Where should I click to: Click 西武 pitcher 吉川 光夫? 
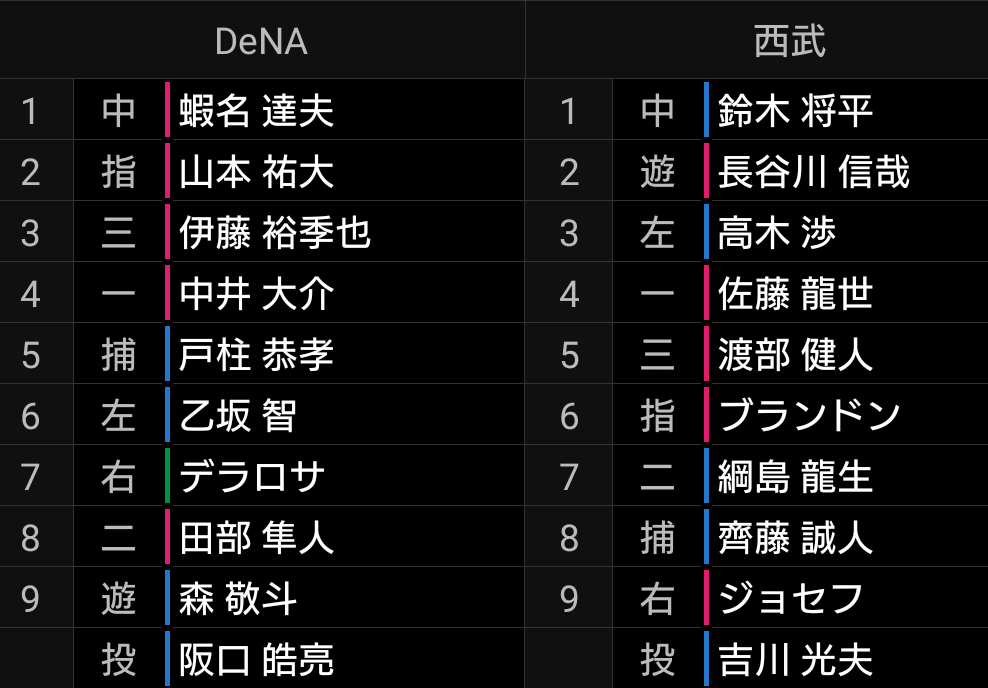coord(795,660)
